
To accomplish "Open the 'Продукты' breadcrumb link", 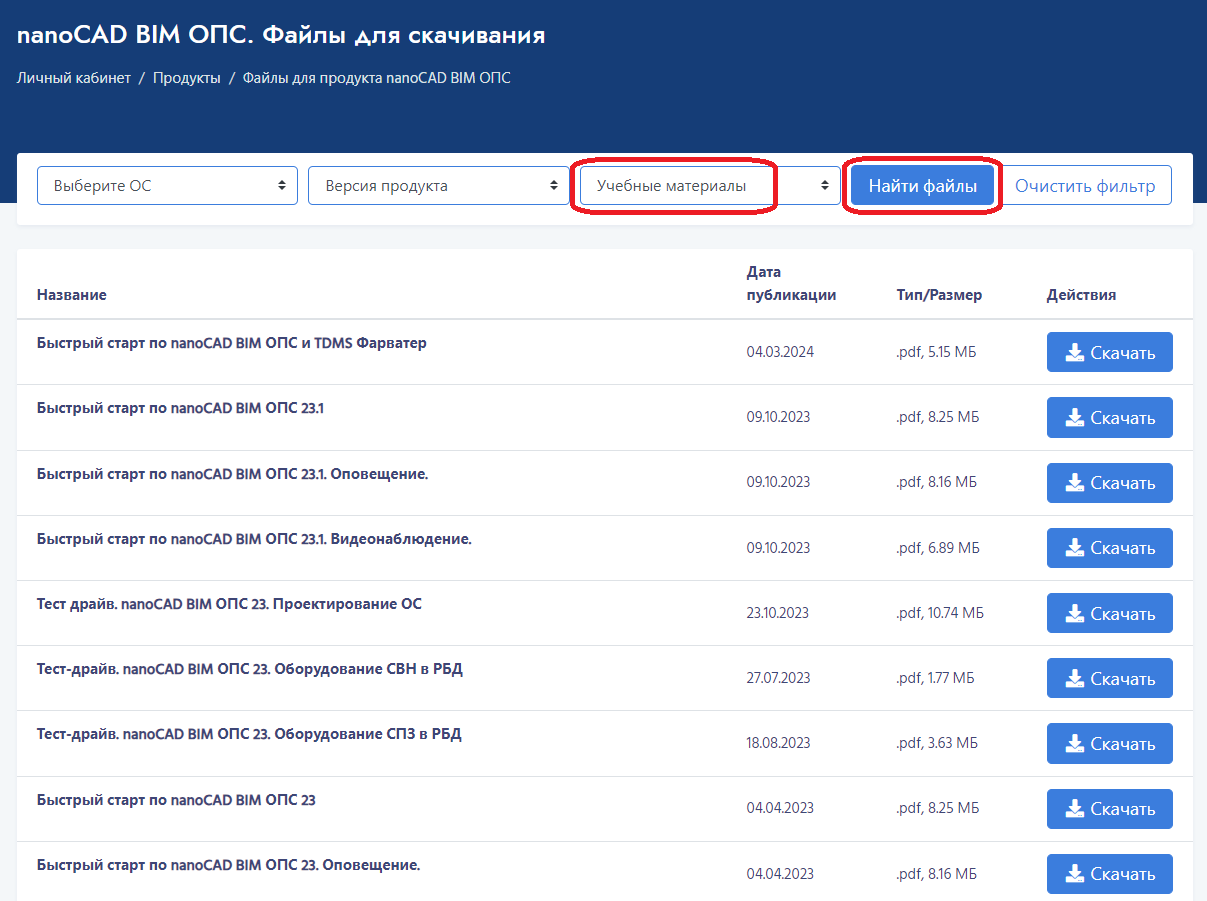I will coord(187,77).
